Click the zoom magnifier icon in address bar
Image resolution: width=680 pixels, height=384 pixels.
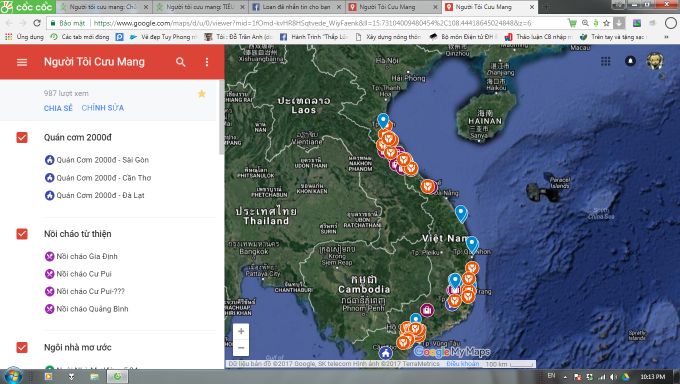pyautogui.click(x=585, y=23)
